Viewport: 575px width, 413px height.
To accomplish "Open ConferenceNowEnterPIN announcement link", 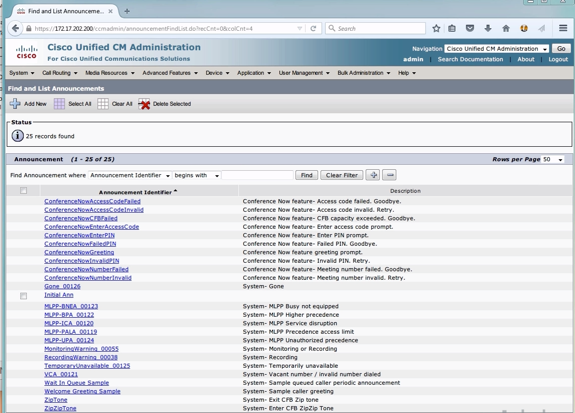I will 80,235.
